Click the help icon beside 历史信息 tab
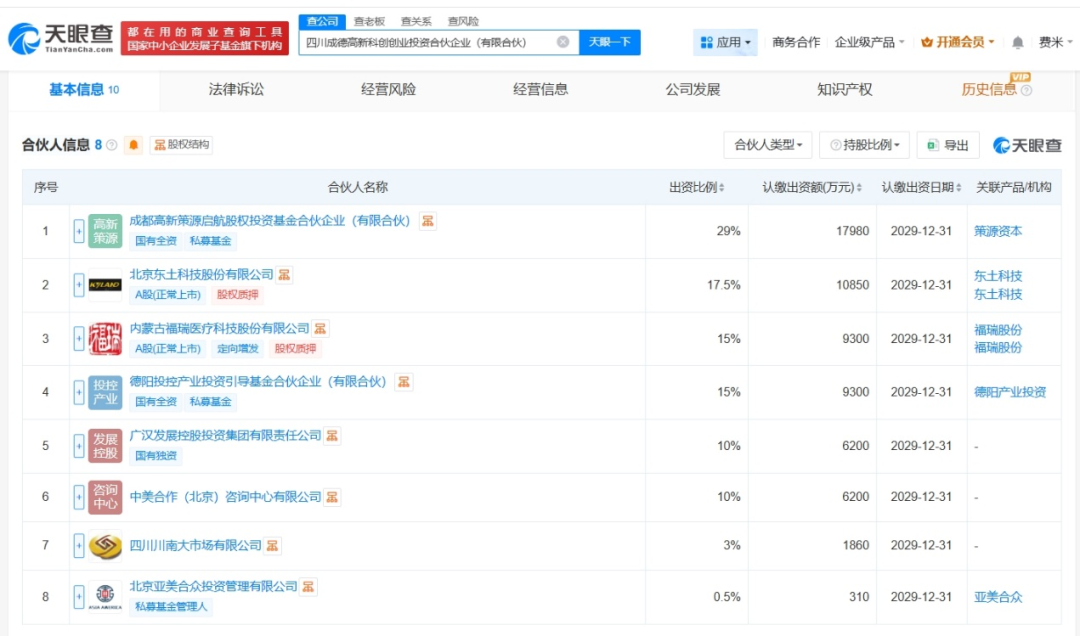1080x636 pixels. pos(1026,91)
